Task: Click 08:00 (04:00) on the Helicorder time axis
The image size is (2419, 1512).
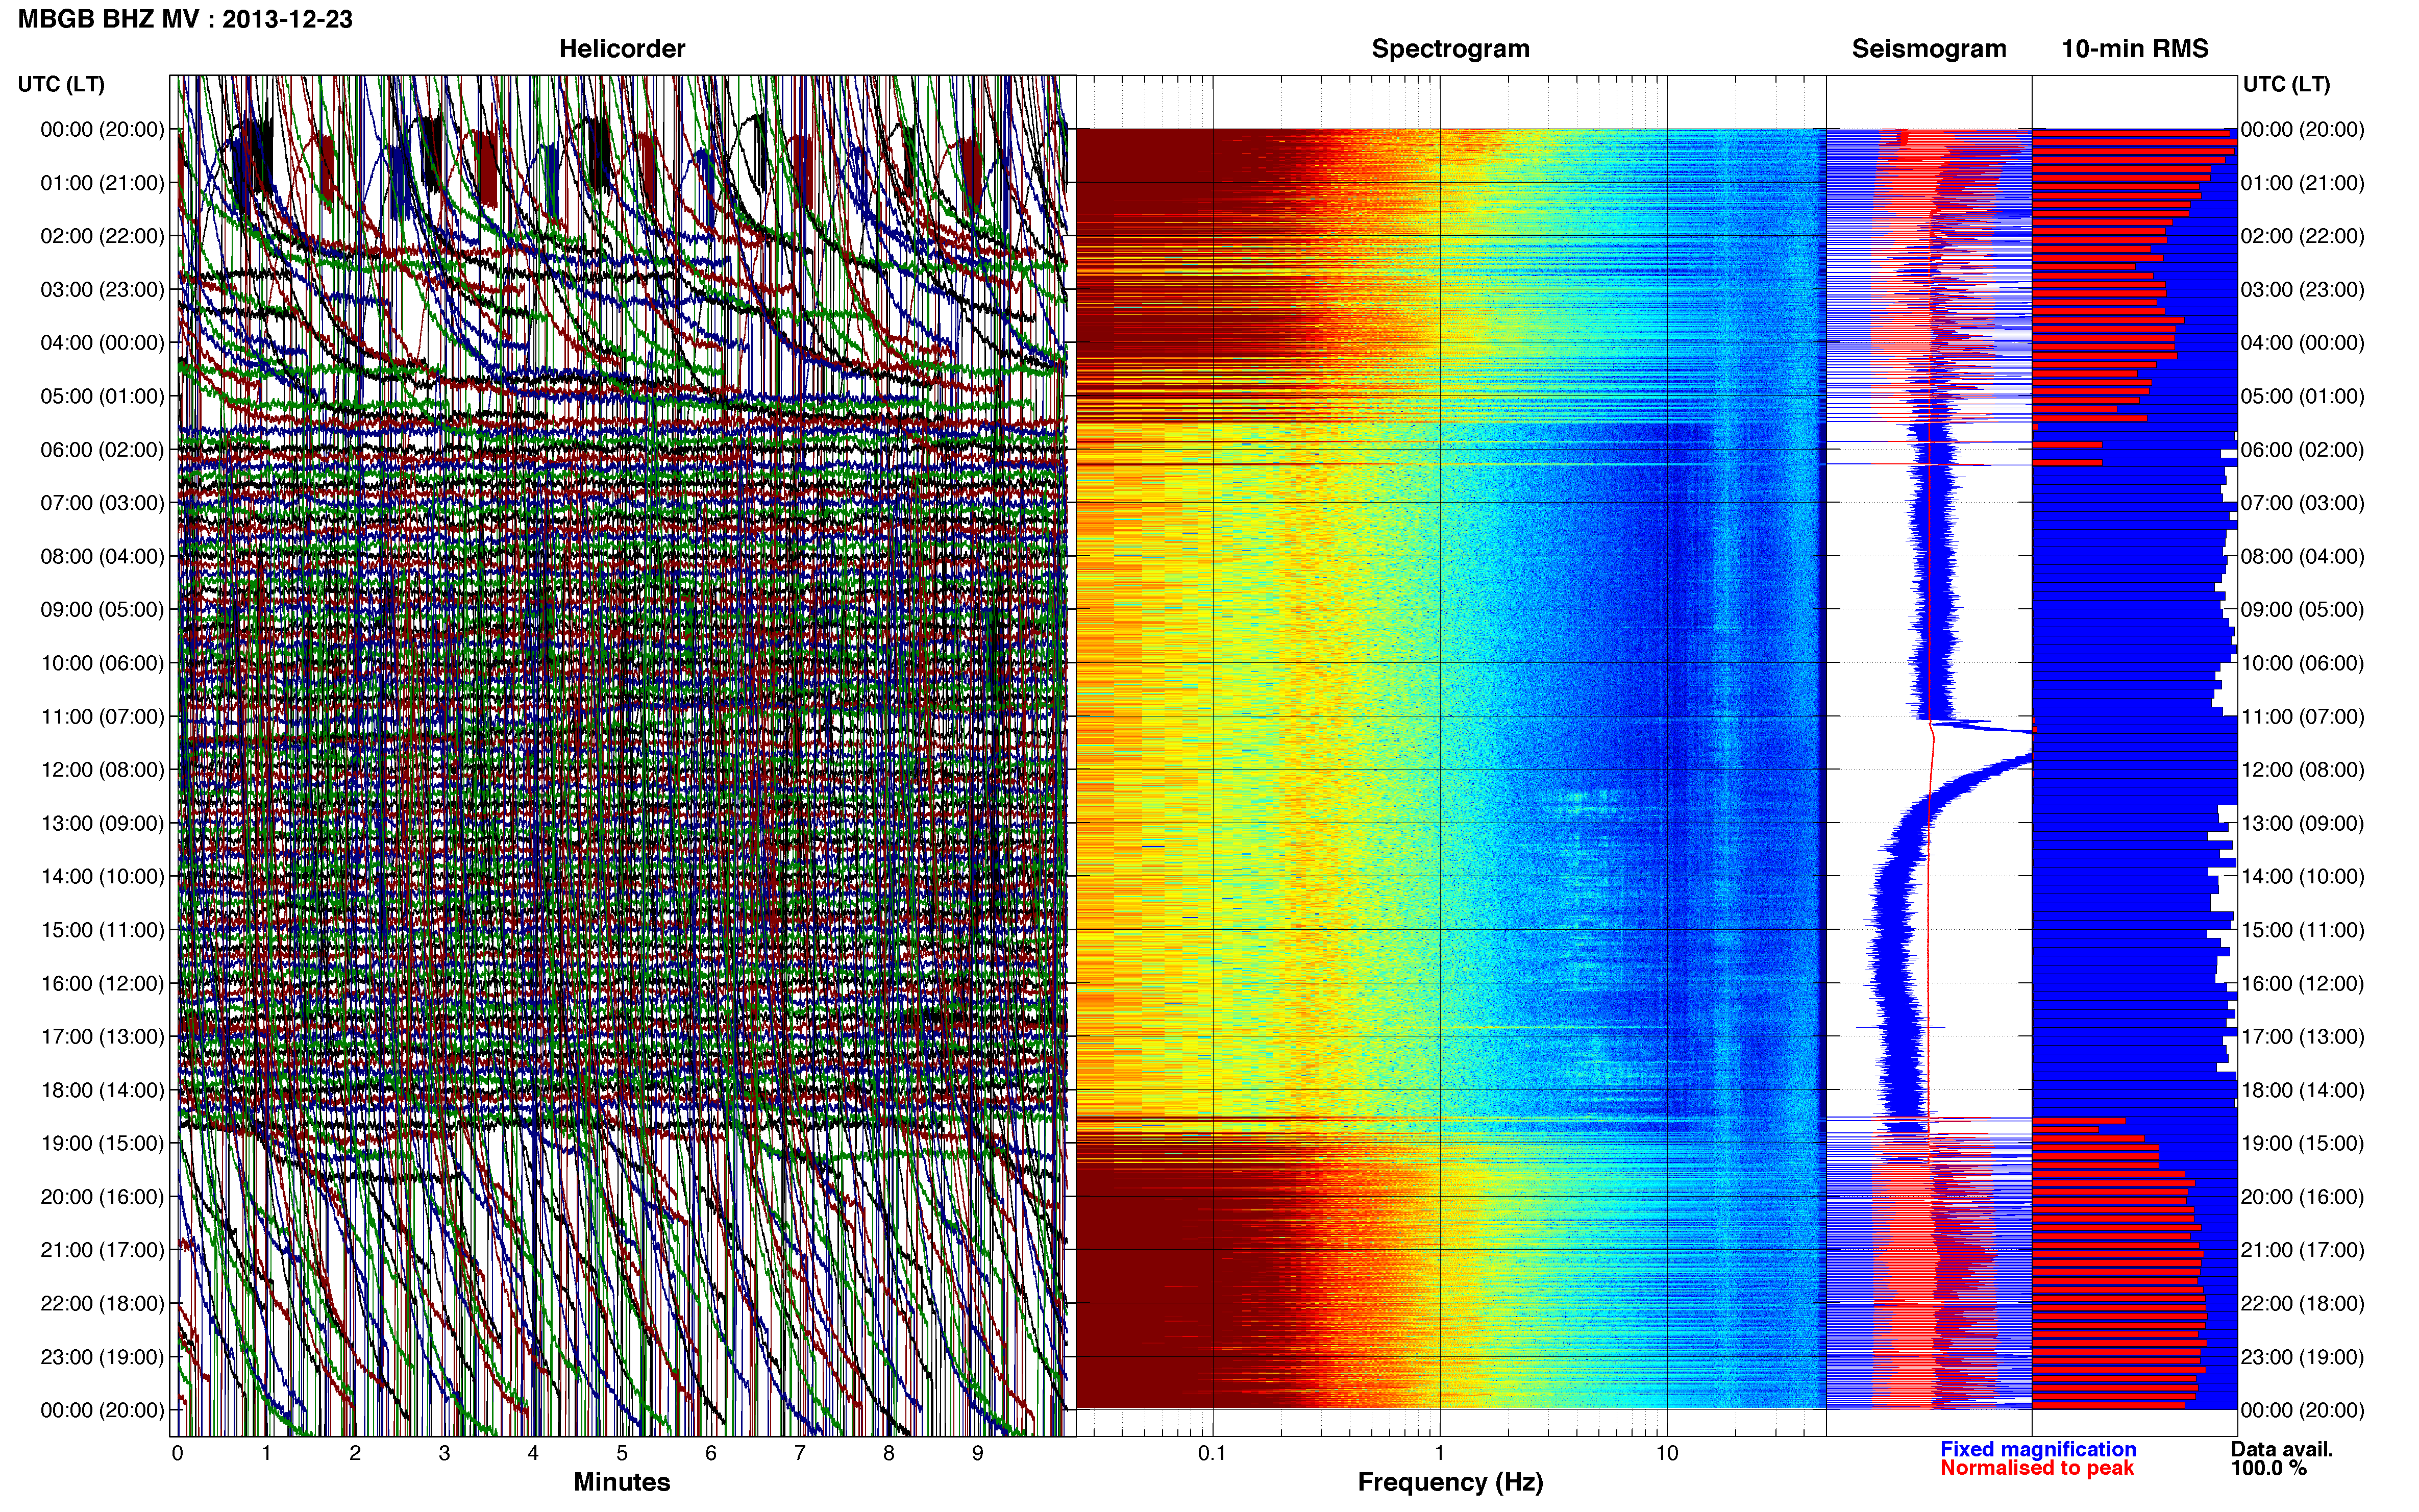Action: pos(102,556)
